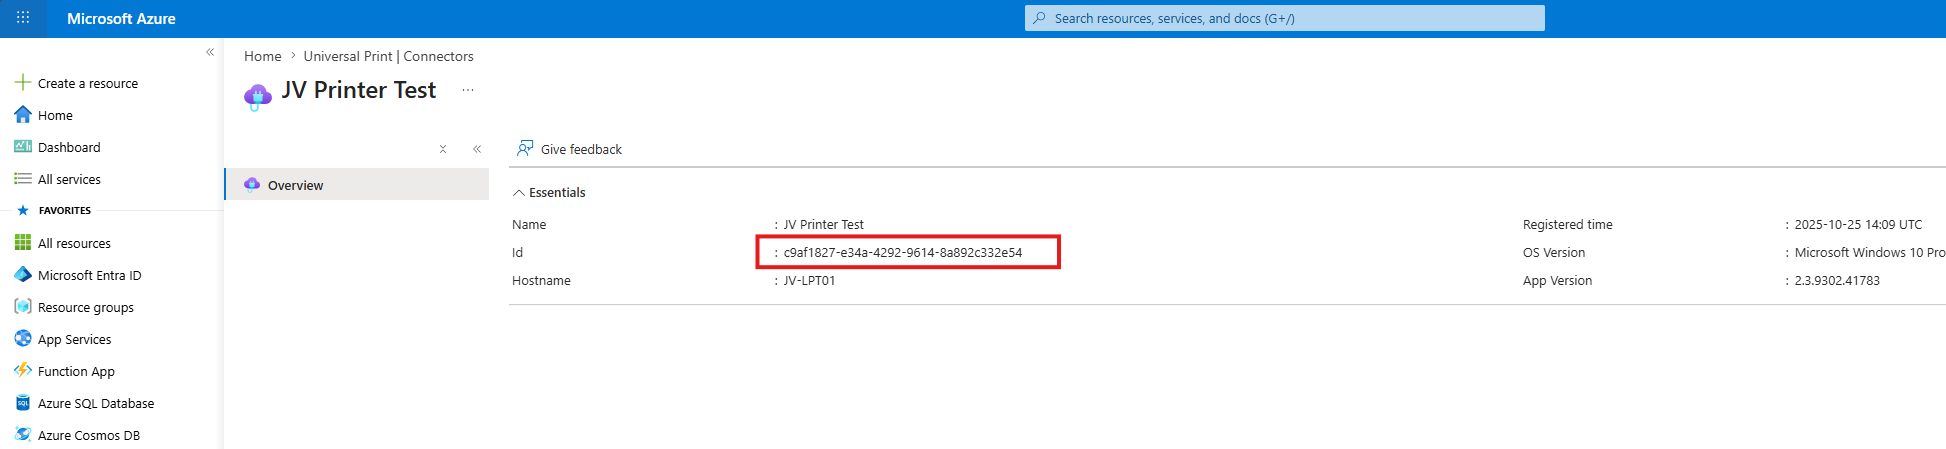Open the more options ellipsis next to title
This screenshot has width=1946, height=449.
[x=467, y=90]
